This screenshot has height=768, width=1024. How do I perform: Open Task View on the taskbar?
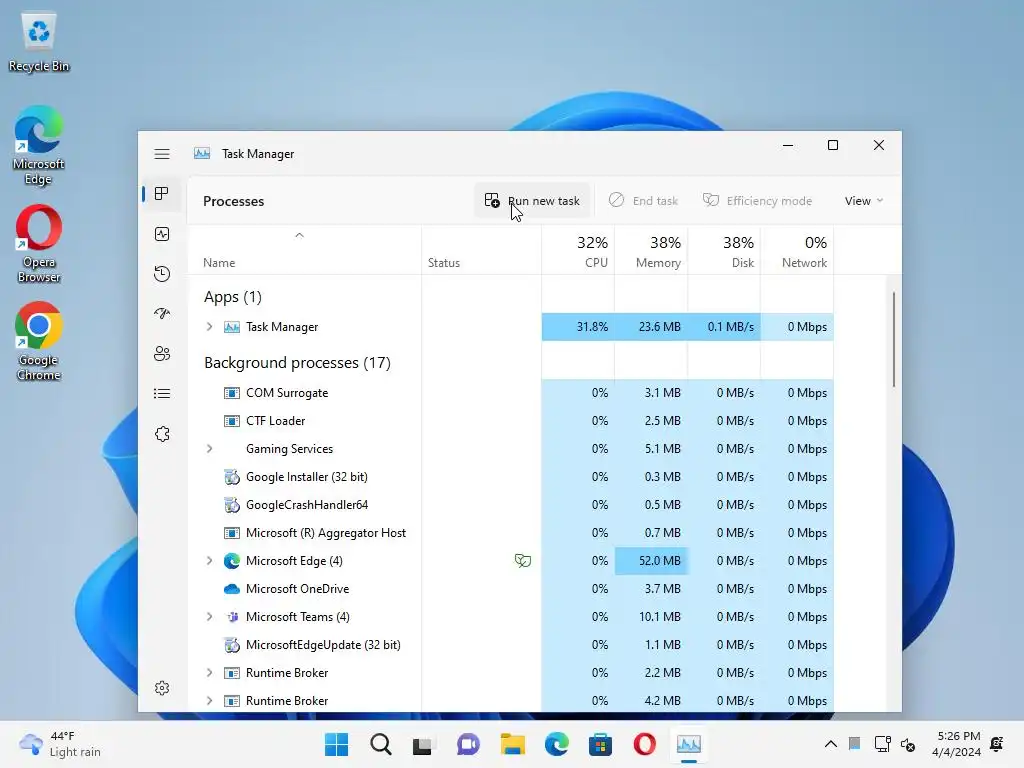pos(423,744)
